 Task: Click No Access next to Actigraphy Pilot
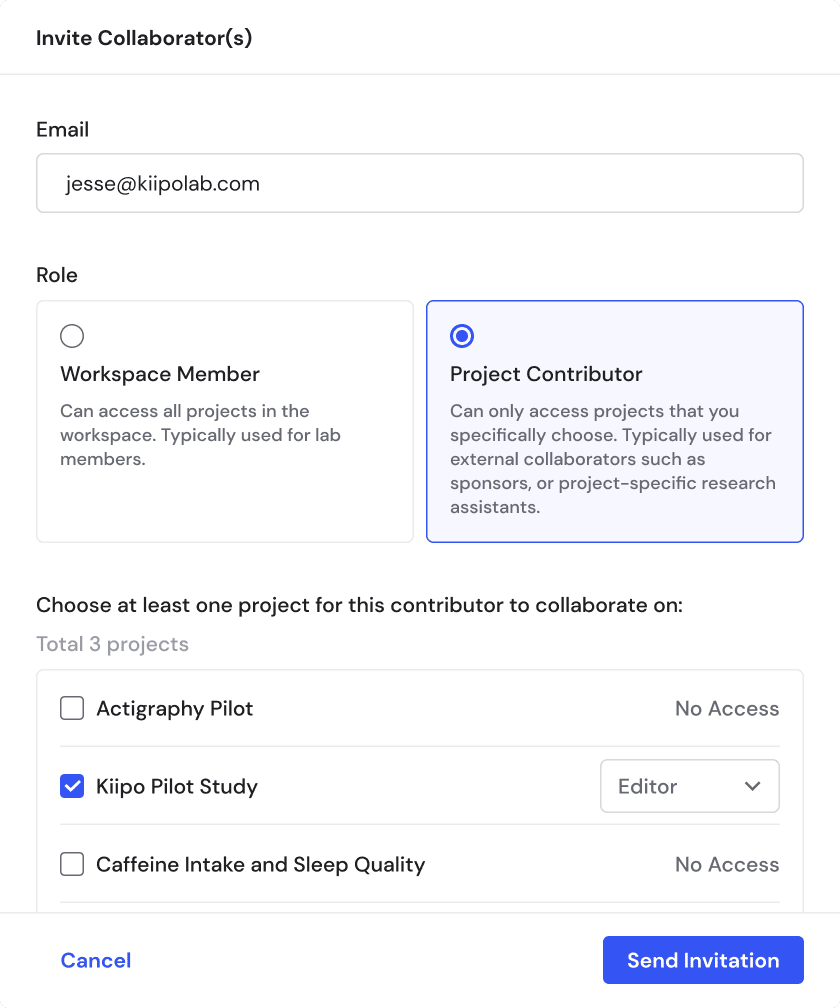pos(727,708)
